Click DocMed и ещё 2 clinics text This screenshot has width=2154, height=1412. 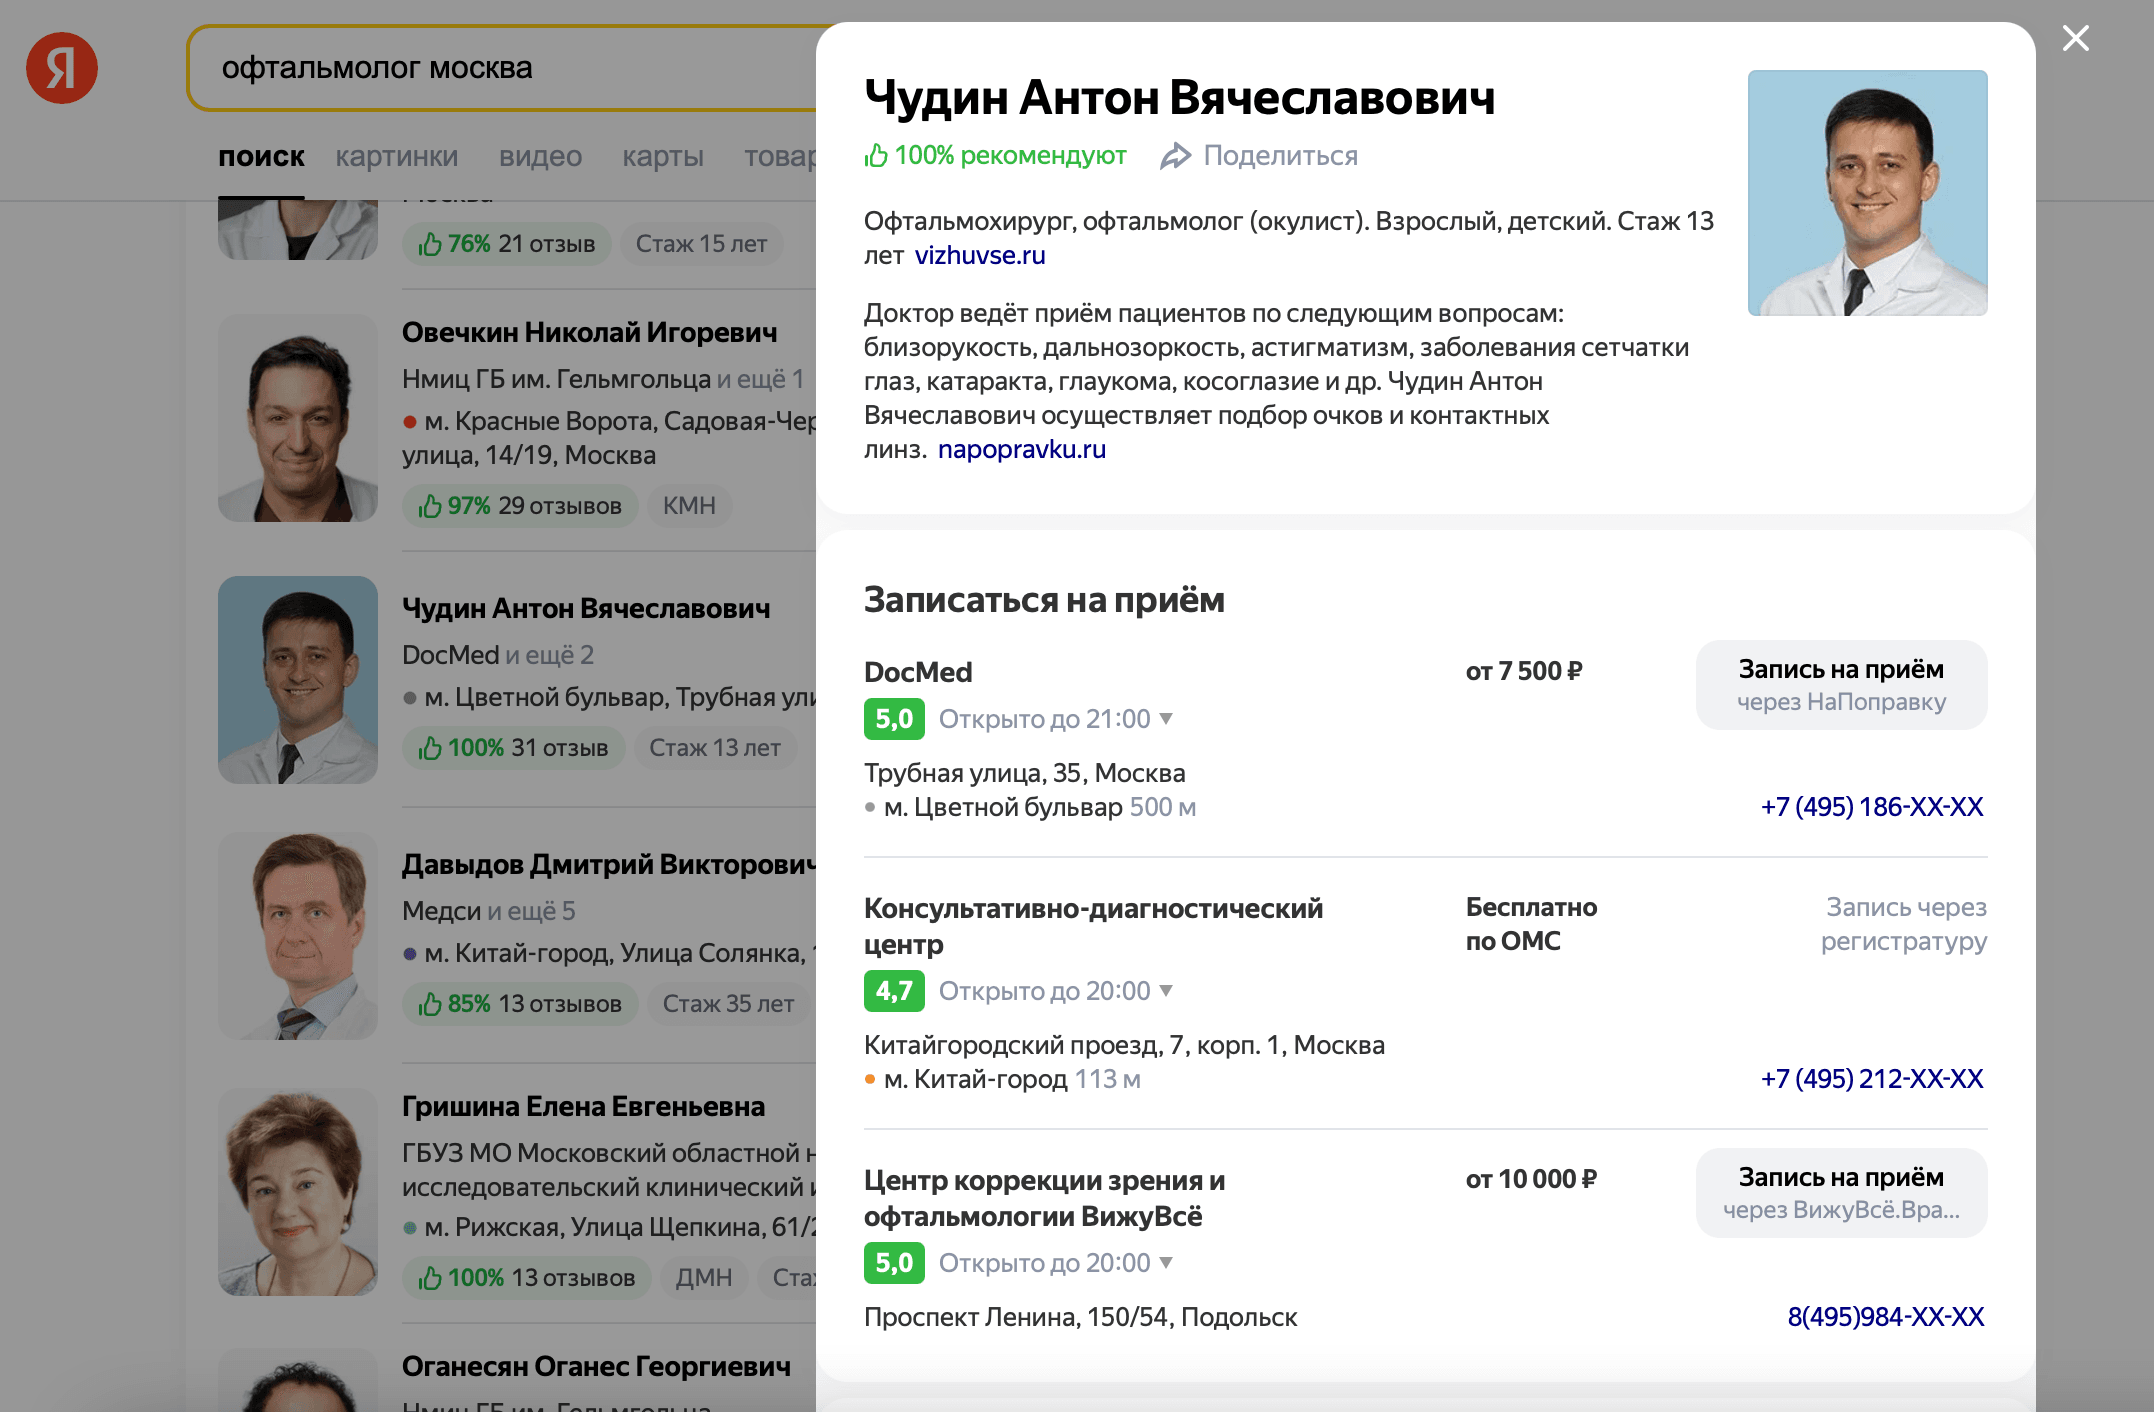(498, 655)
